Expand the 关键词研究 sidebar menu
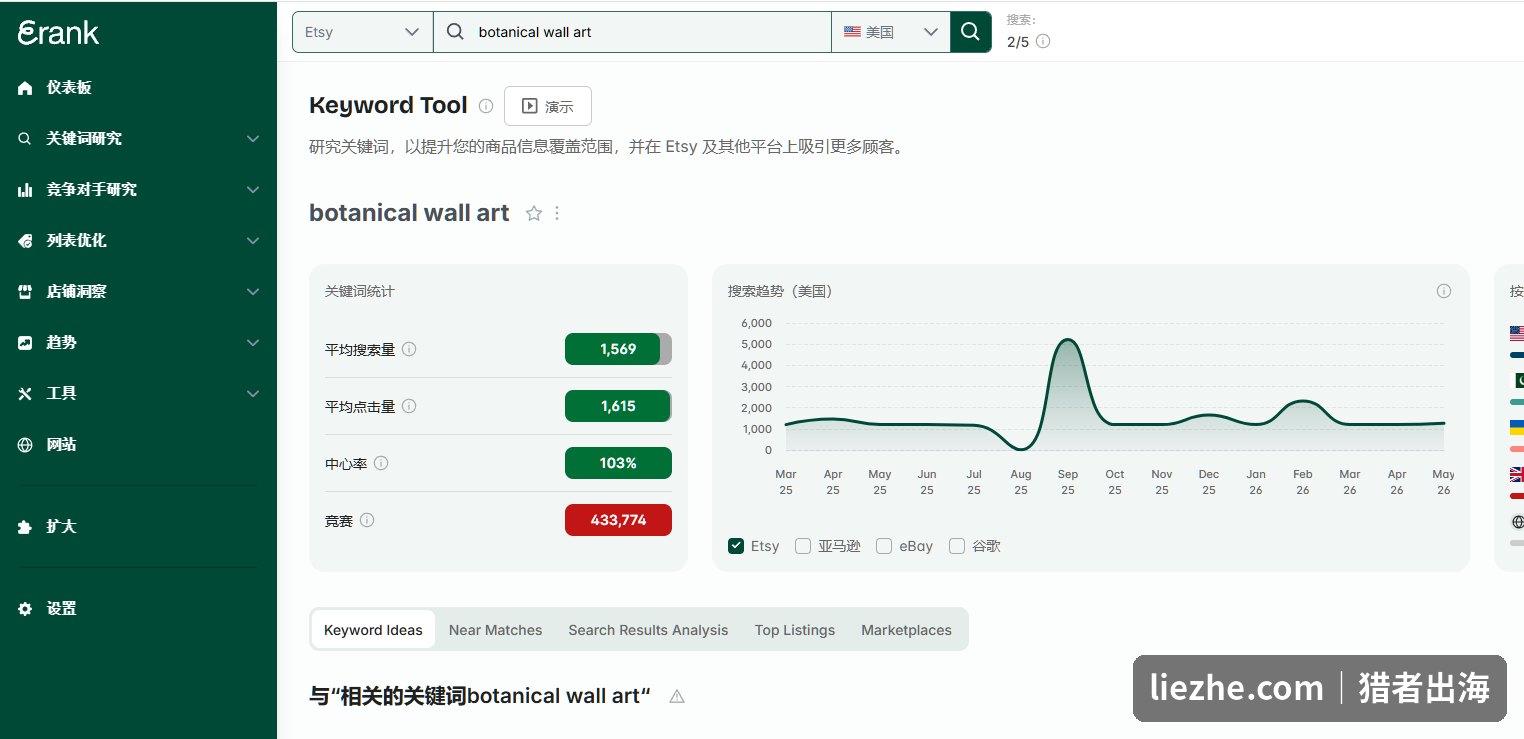The image size is (1524, 739). tap(253, 139)
